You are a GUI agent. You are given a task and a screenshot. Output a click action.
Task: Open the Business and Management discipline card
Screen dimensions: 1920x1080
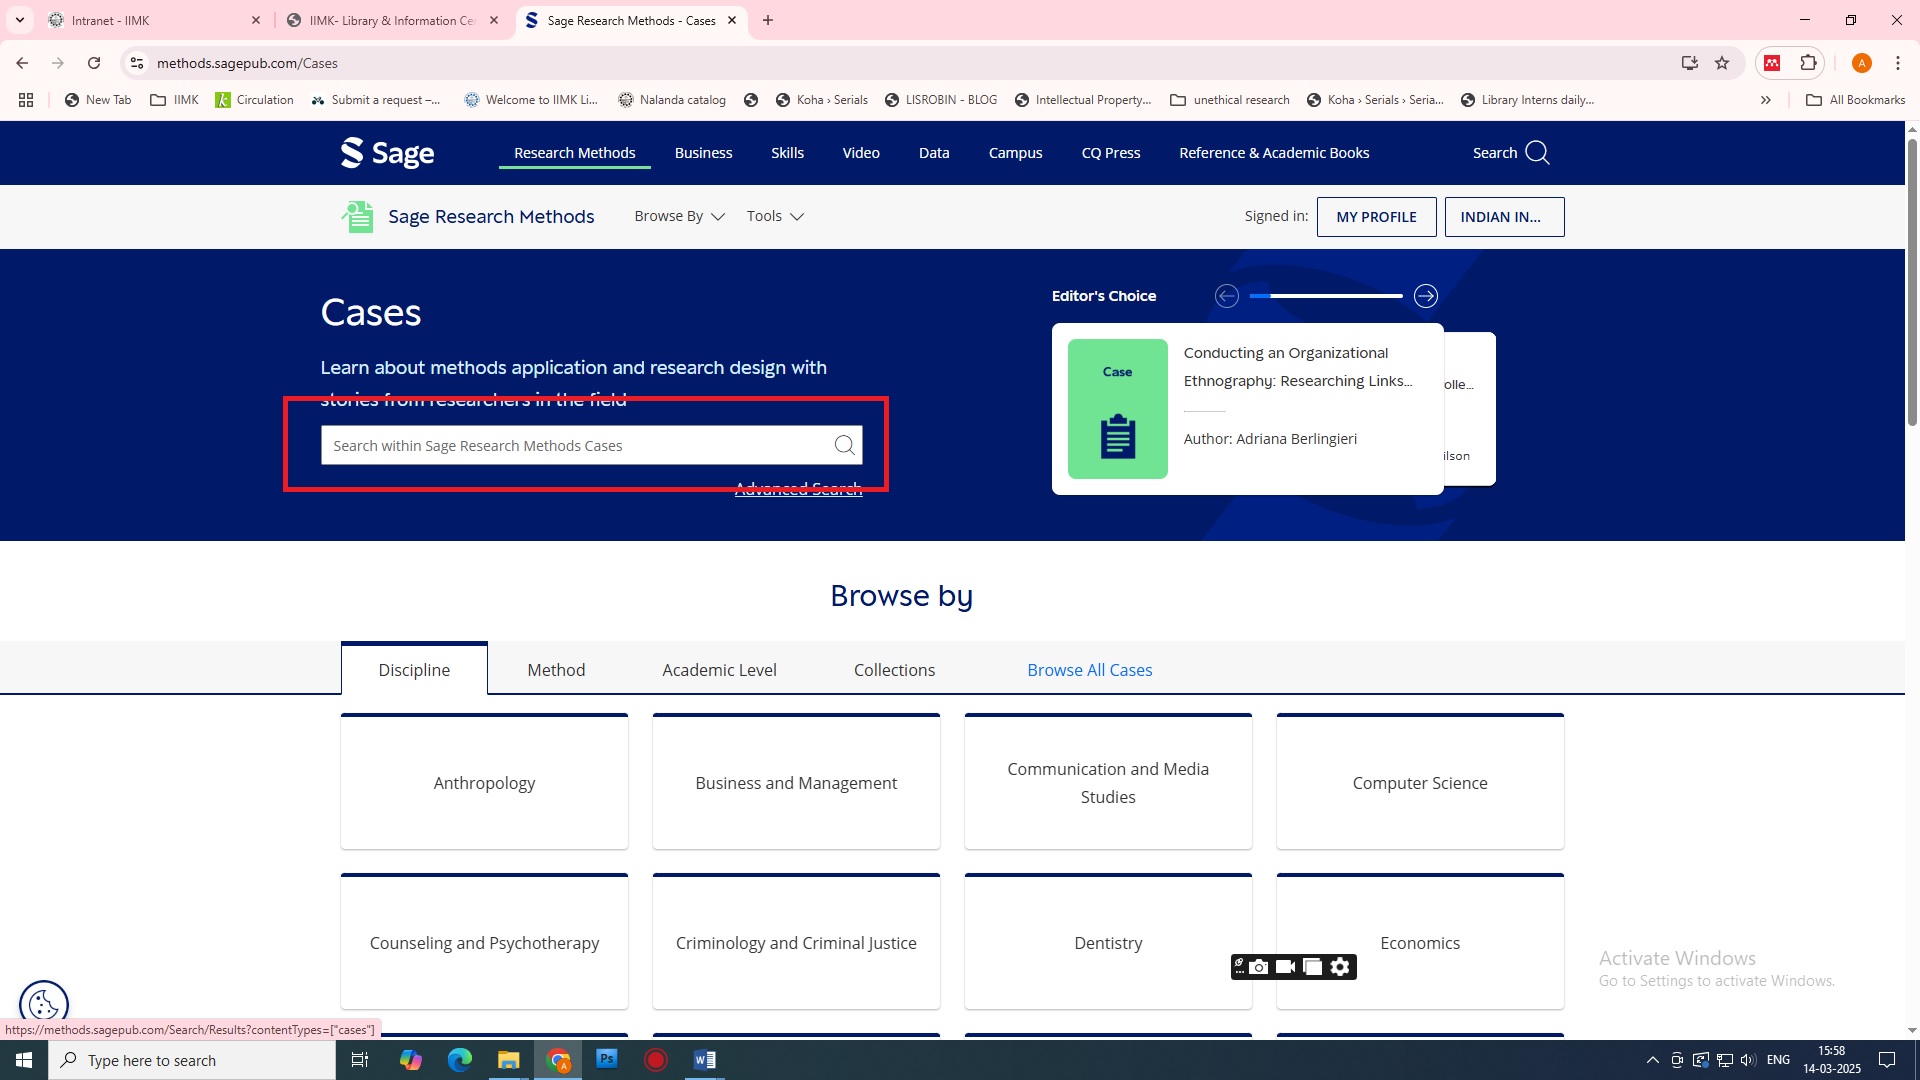(x=796, y=783)
